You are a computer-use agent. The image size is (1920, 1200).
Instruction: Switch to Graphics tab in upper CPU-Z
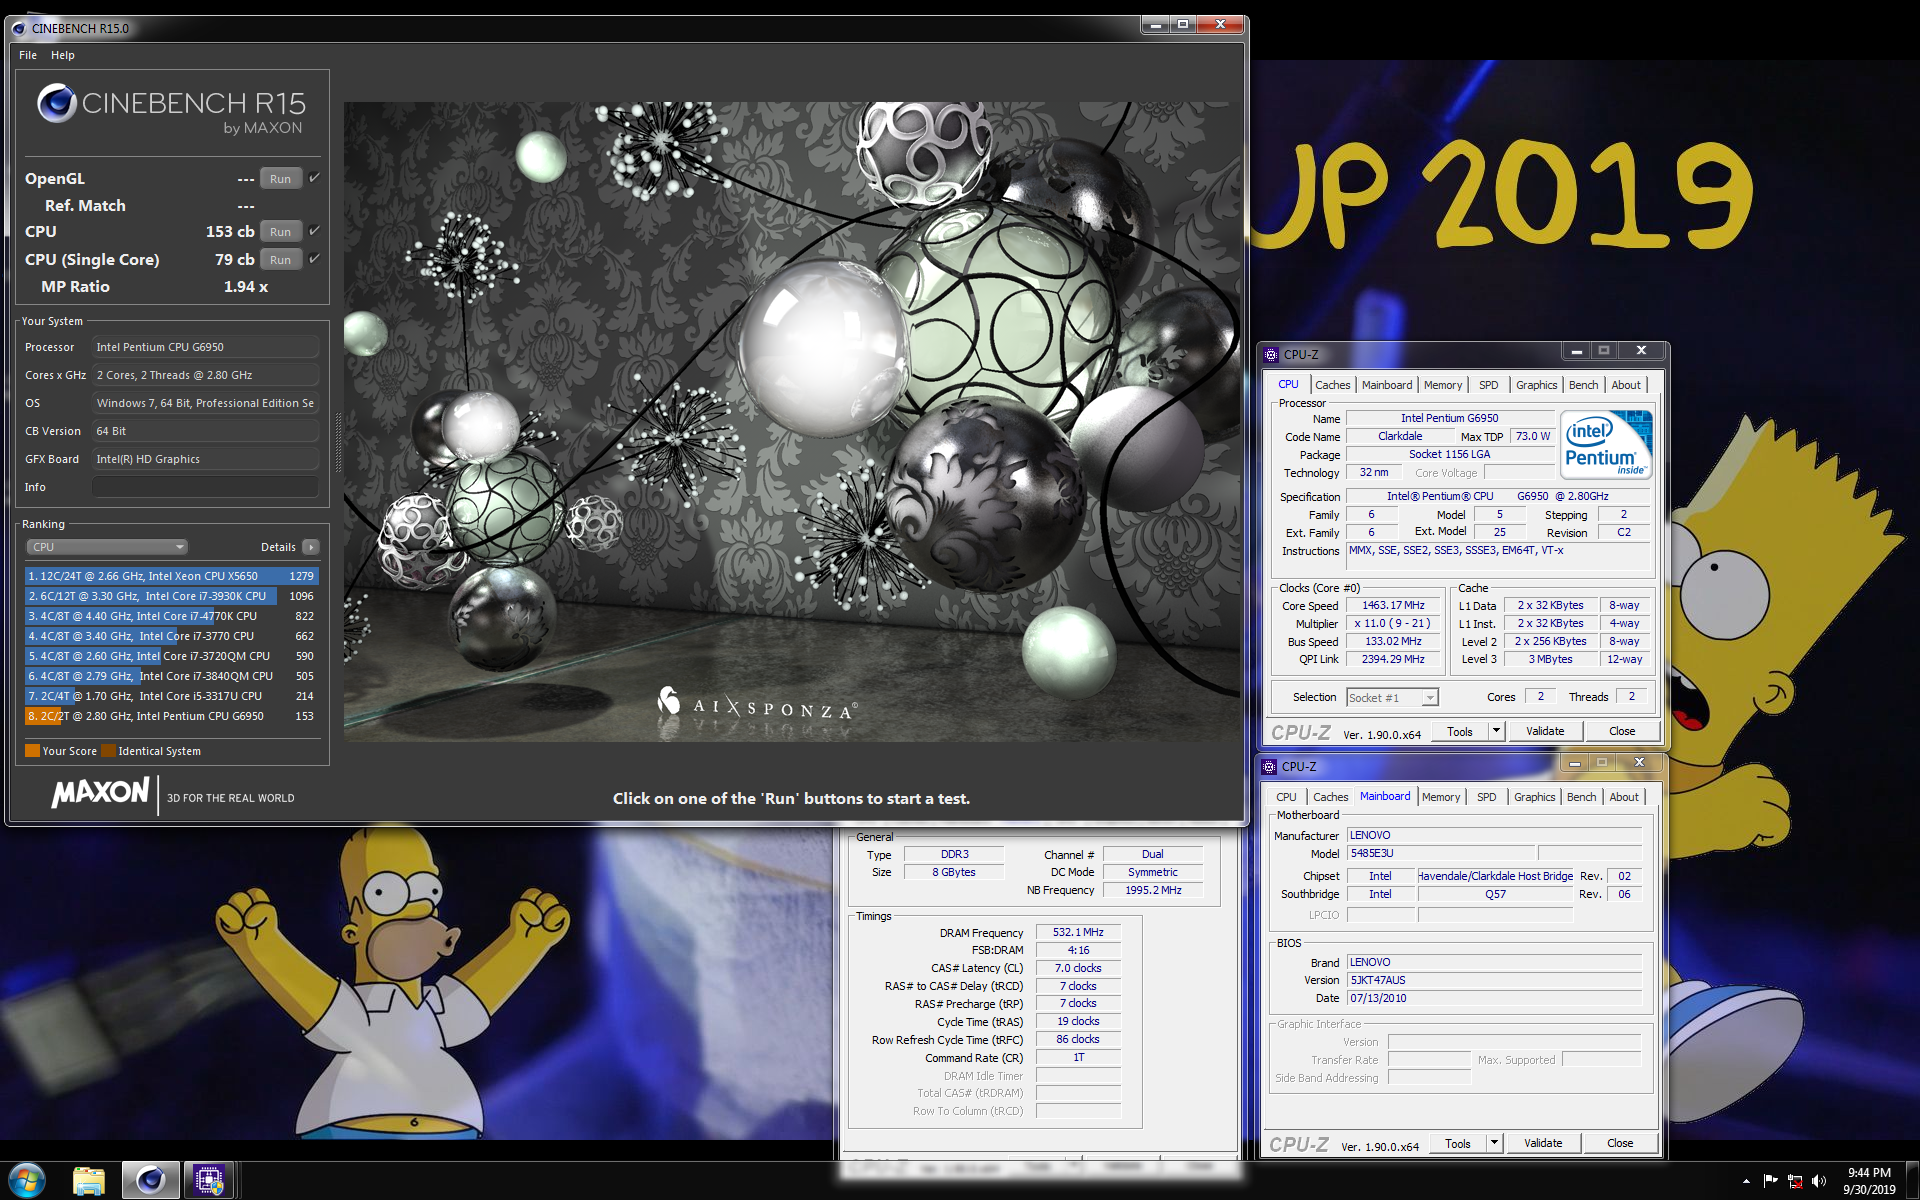(x=1536, y=385)
